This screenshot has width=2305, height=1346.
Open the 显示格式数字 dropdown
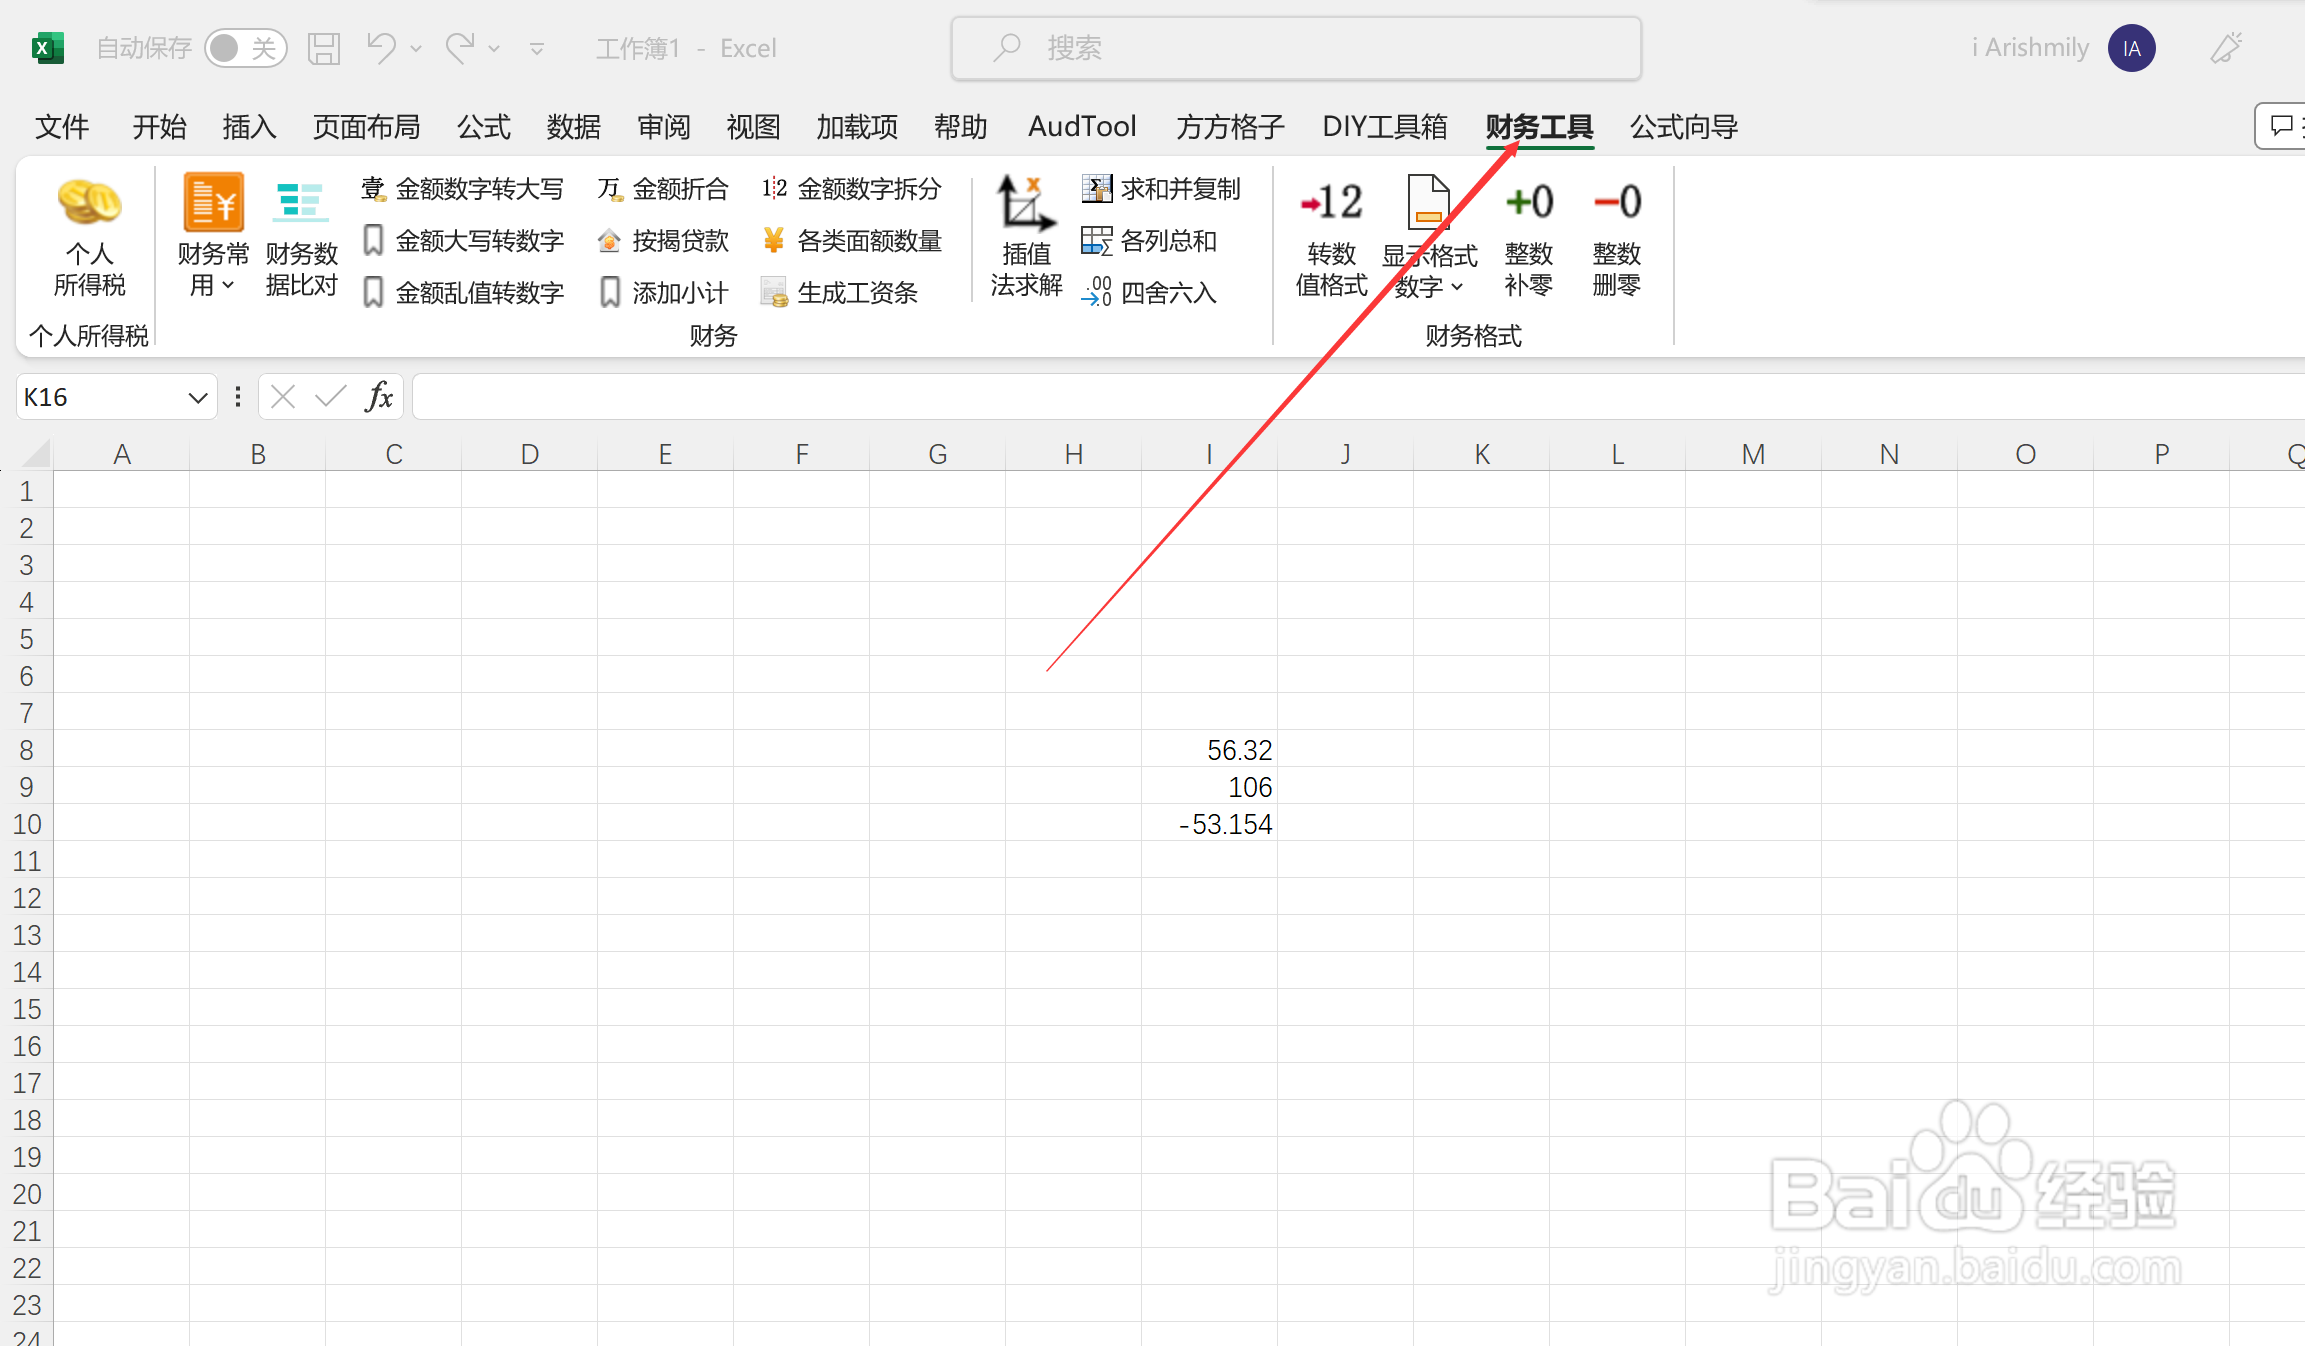click(x=1429, y=238)
